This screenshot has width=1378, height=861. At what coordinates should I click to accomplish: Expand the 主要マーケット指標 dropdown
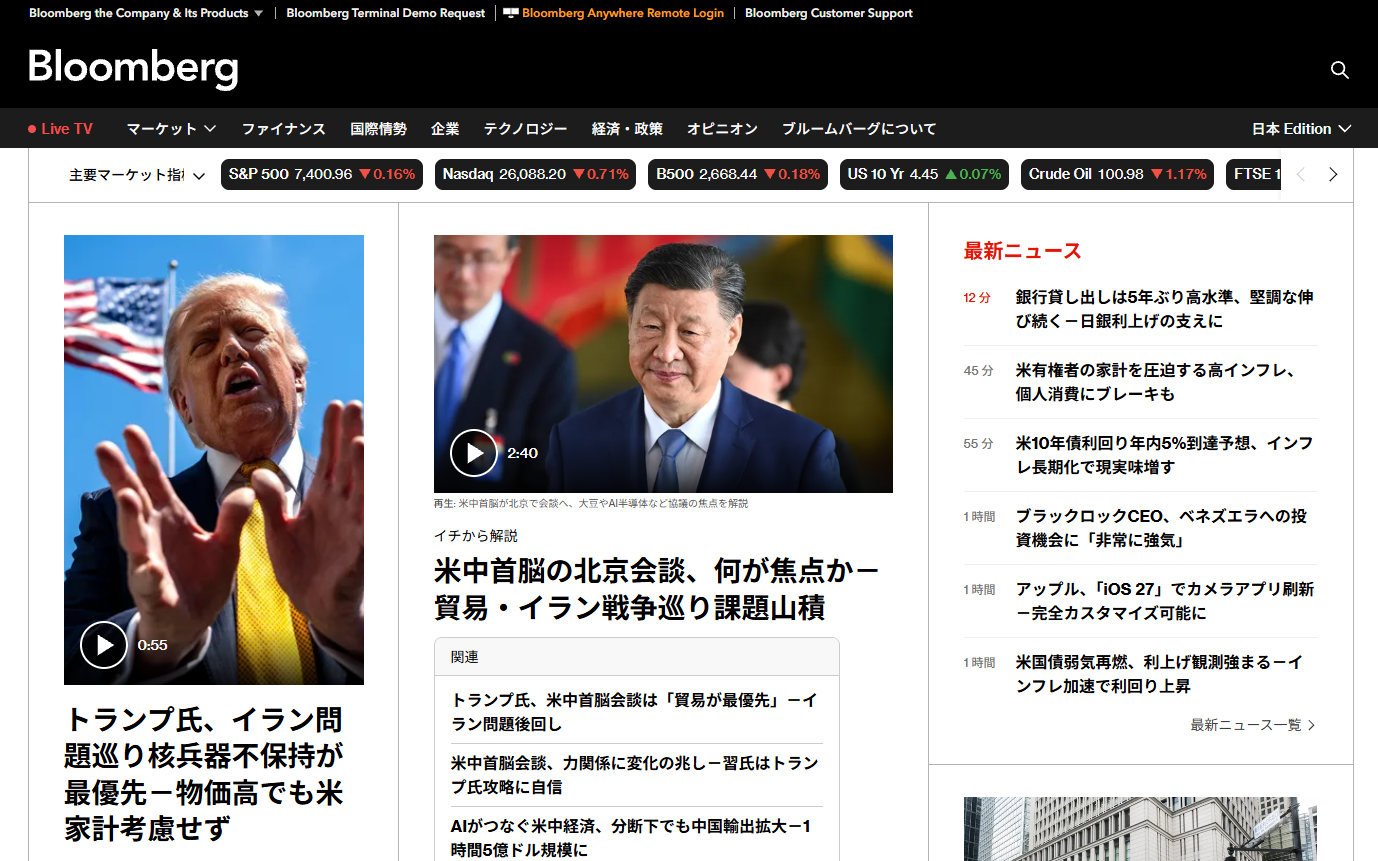point(137,175)
